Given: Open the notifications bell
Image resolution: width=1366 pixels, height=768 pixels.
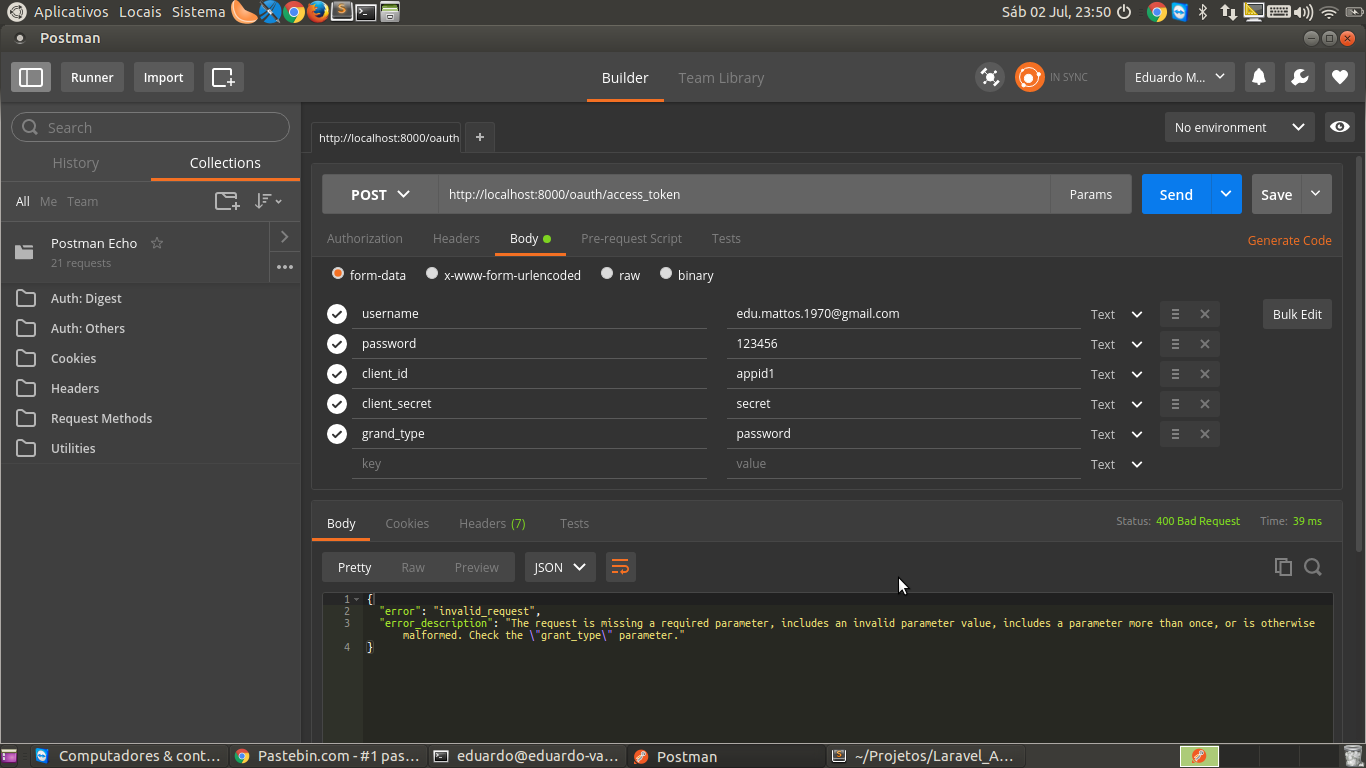Looking at the screenshot, I should [x=1260, y=77].
